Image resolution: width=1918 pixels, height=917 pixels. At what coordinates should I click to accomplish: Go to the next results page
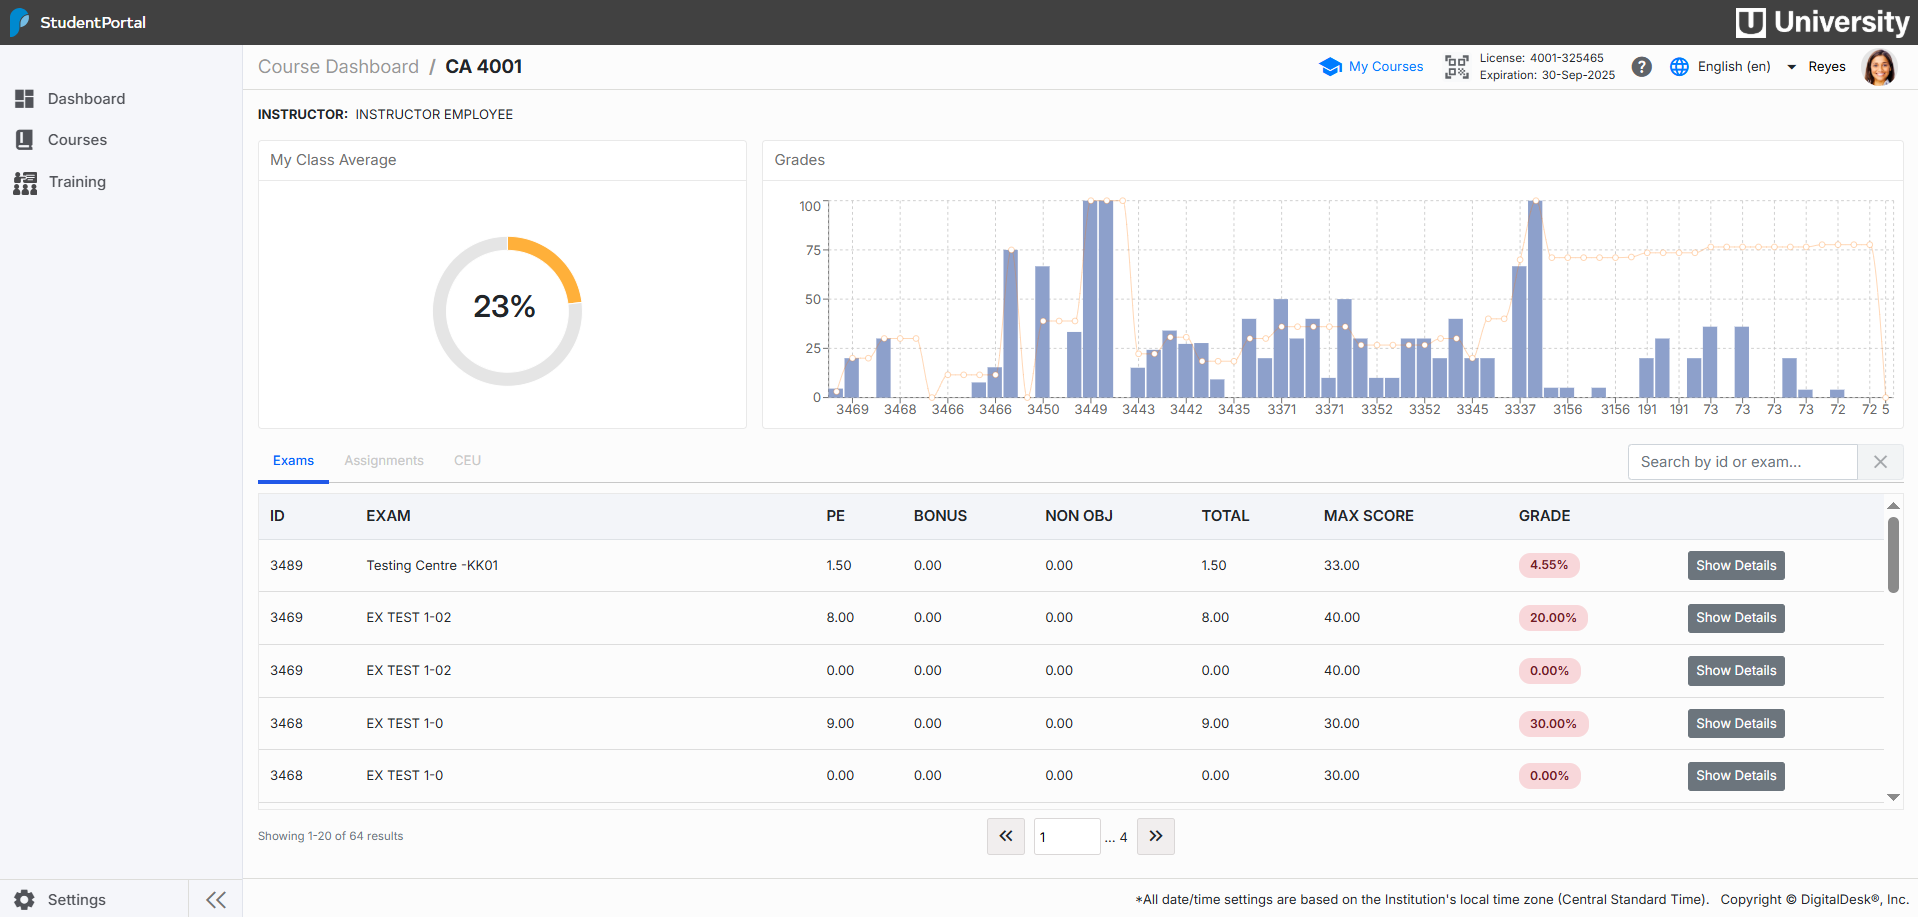pos(1155,836)
